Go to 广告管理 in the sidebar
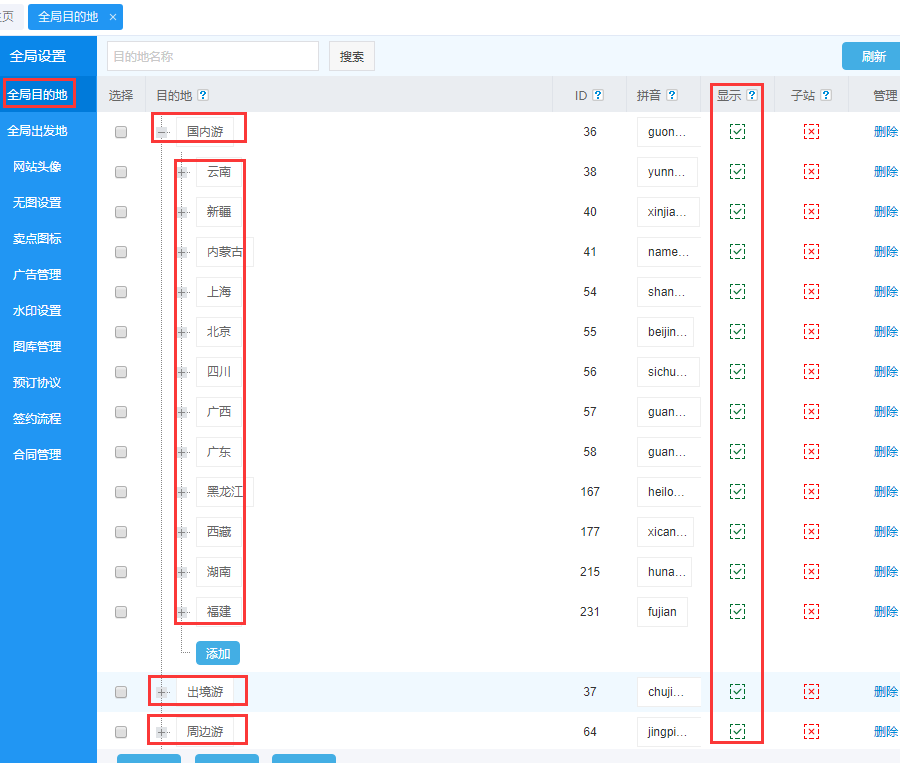The width and height of the screenshot is (900, 763). (37, 275)
